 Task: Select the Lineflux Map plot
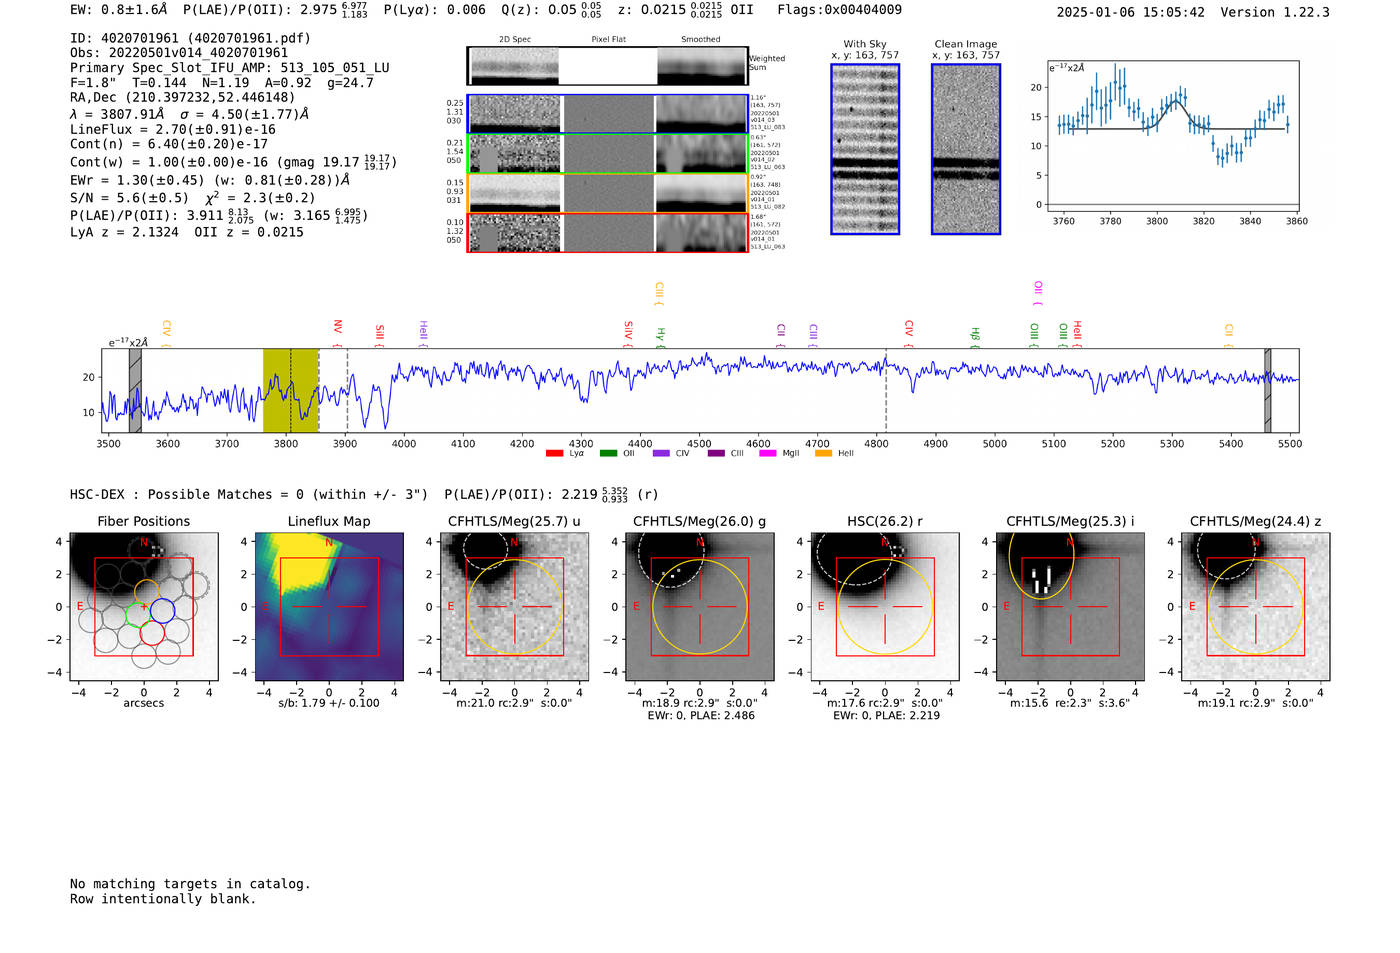[x=329, y=607]
